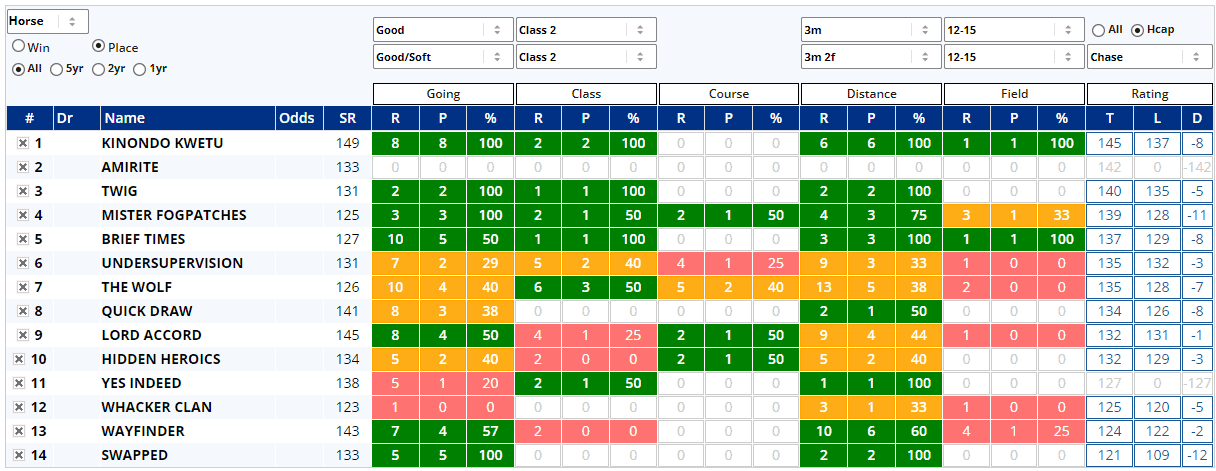1216x471 pixels.
Task: Remove Kinondo Kwetu using its X icon
Action: click(x=22, y=144)
